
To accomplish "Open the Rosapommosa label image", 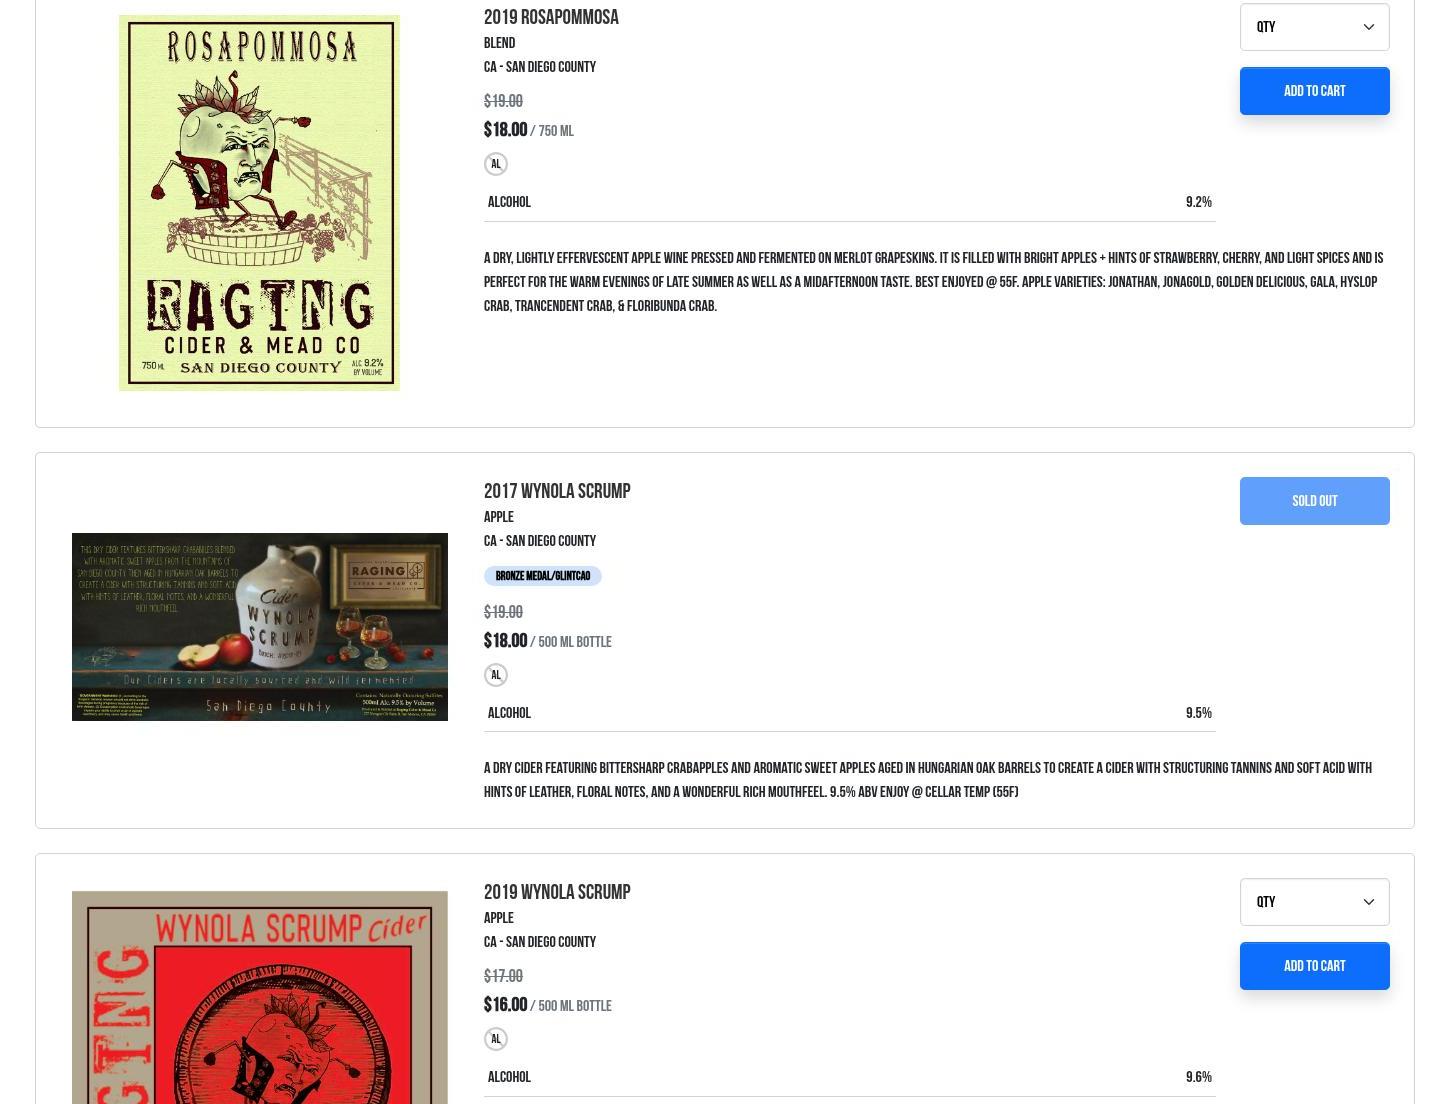I will click(259, 203).
